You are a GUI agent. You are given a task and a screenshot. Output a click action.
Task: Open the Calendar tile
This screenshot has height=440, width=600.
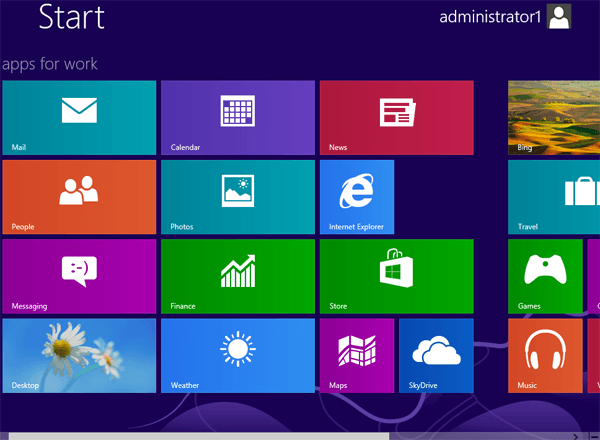(x=238, y=117)
